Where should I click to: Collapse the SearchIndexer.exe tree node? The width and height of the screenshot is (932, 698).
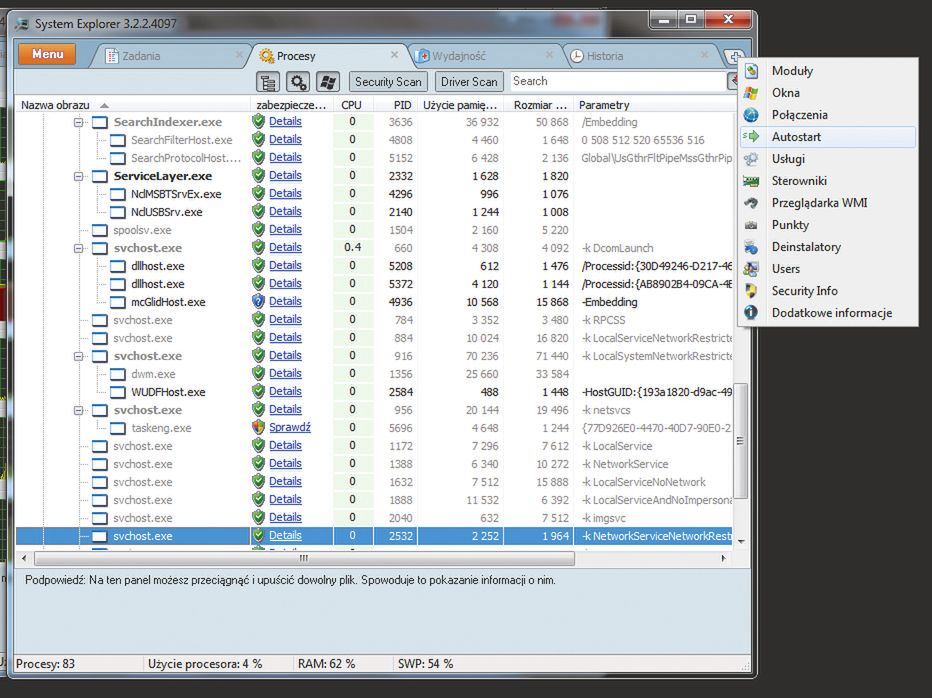(x=78, y=122)
